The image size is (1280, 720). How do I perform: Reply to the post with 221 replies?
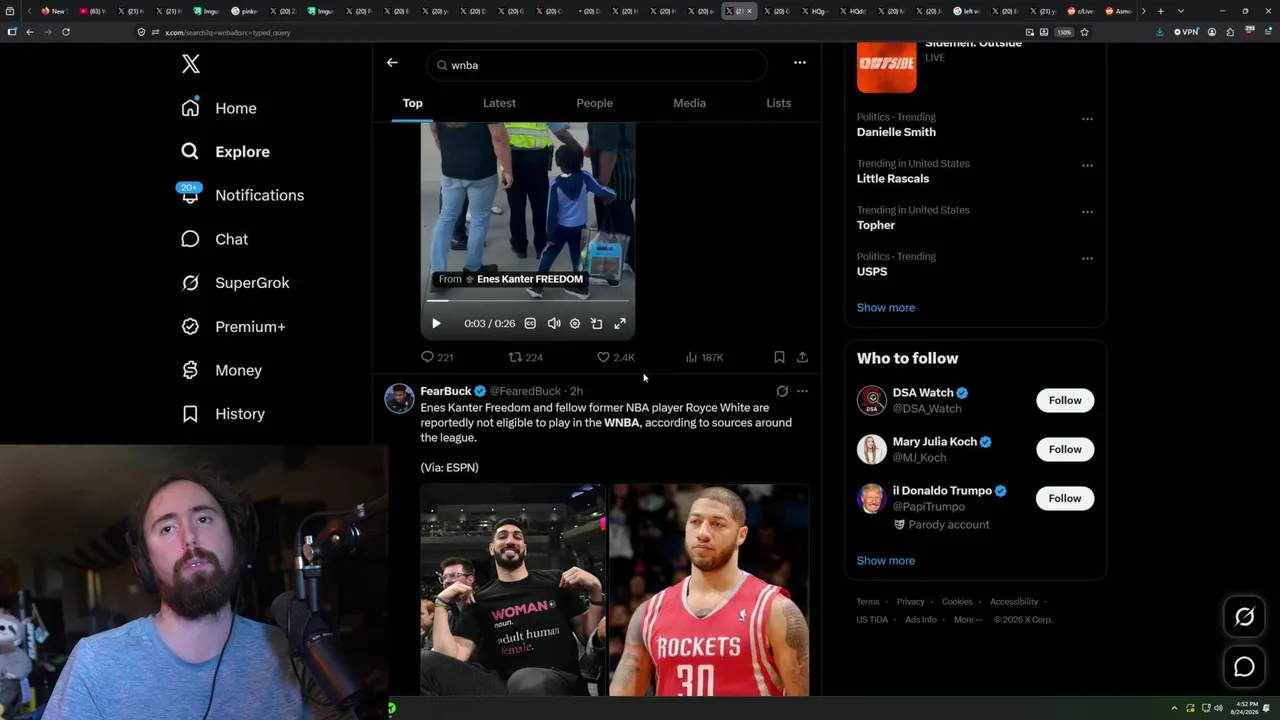click(x=437, y=357)
